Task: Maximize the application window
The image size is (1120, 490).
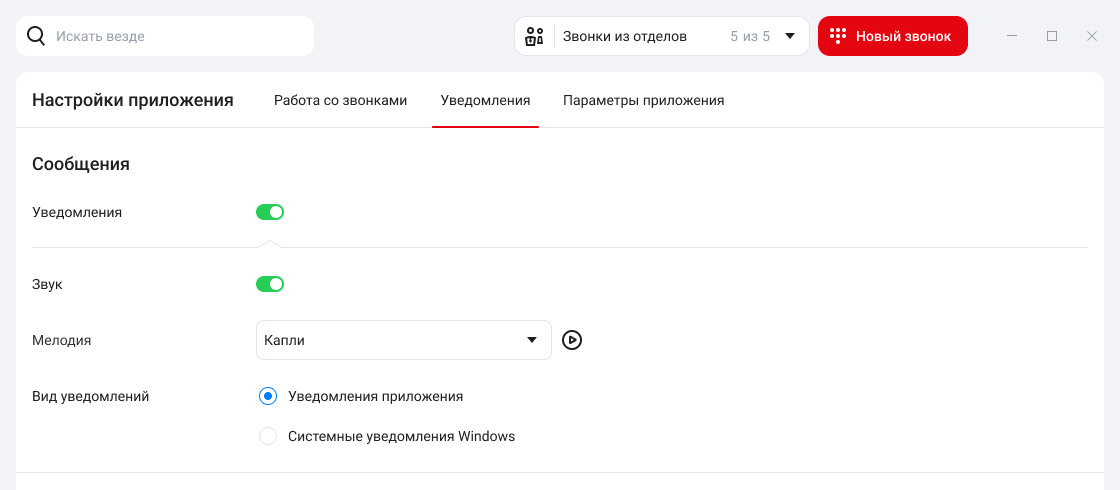Action: click(1051, 36)
